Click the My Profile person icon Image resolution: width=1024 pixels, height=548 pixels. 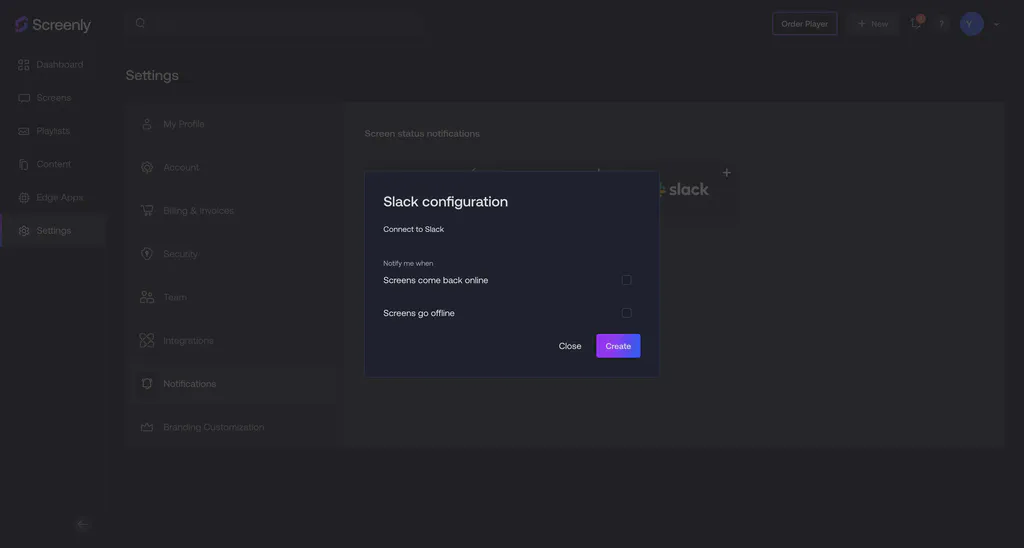[x=147, y=124]
